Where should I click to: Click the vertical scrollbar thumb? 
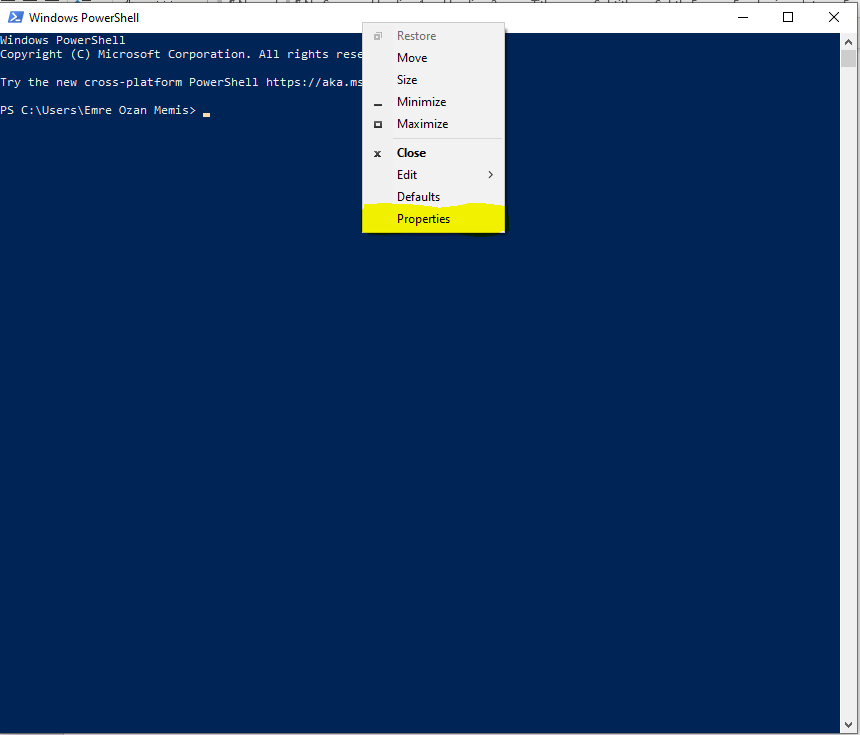(x=848, y=58)
